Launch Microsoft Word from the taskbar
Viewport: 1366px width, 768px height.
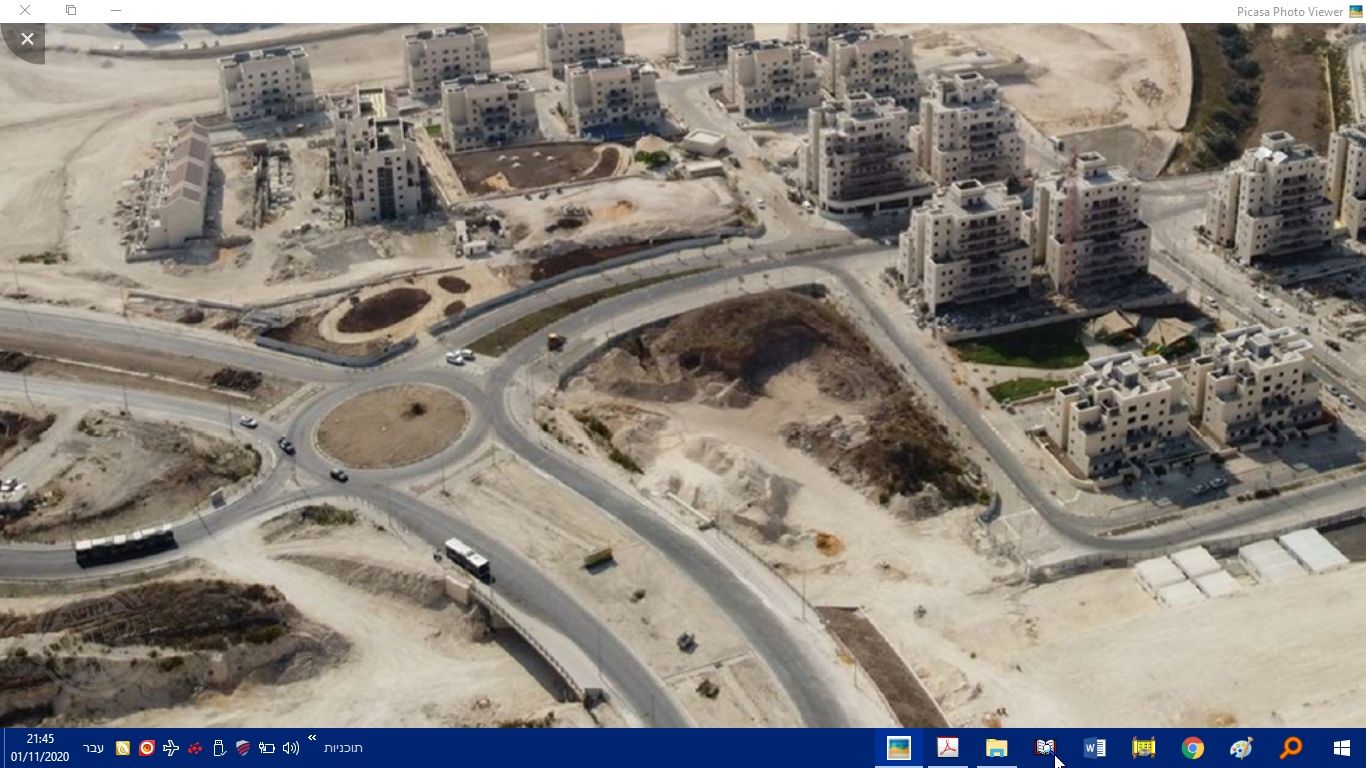tap(1094, 748)
